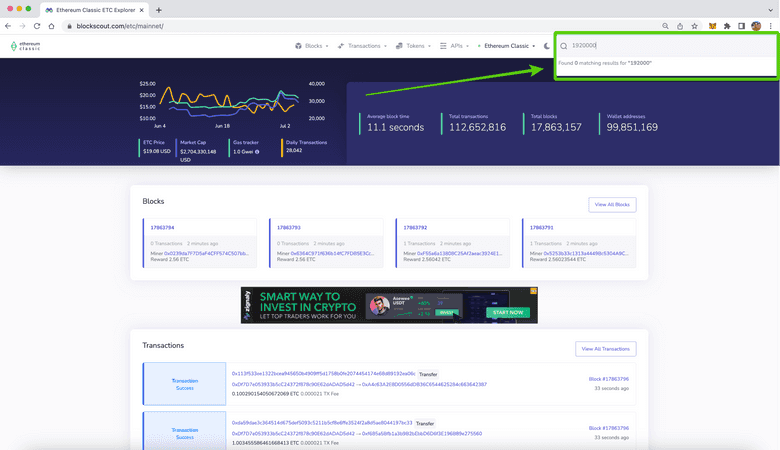Viewport: 780px width, 450px height.
Task: Open block 17863794
Action: (x=162, y=227)
